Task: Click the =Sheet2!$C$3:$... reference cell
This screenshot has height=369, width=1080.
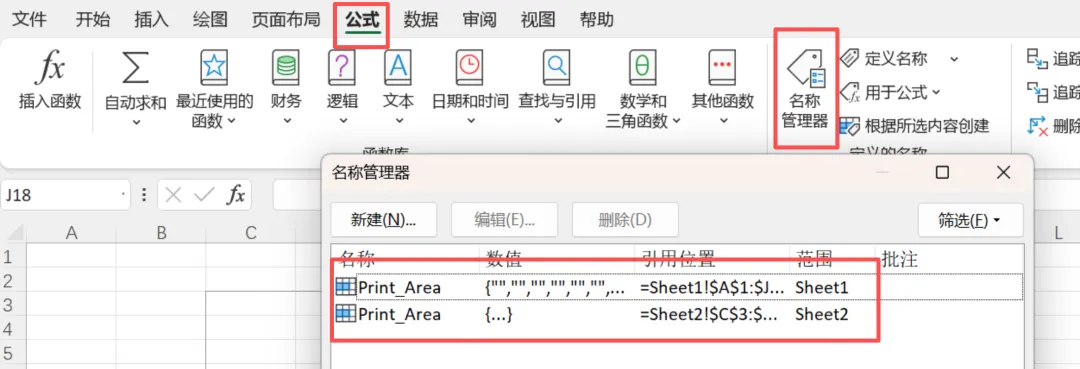Action: click(708, 315)
